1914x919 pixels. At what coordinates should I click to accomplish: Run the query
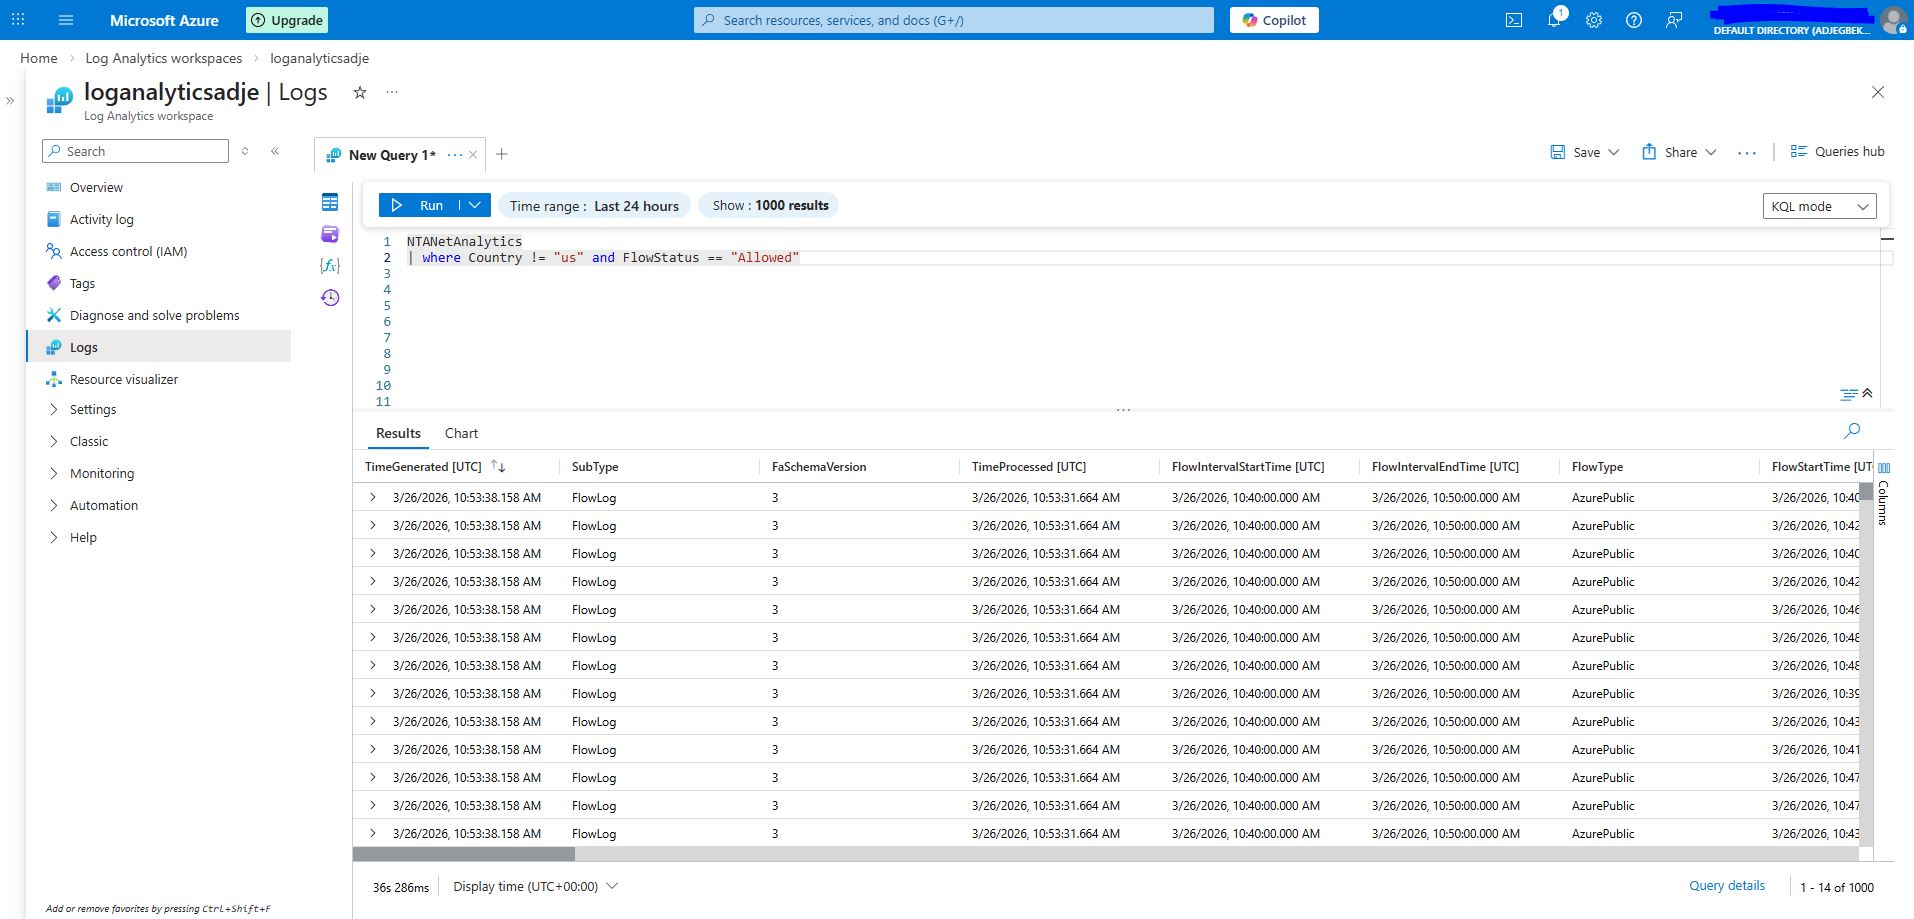(x=420, y=205)
